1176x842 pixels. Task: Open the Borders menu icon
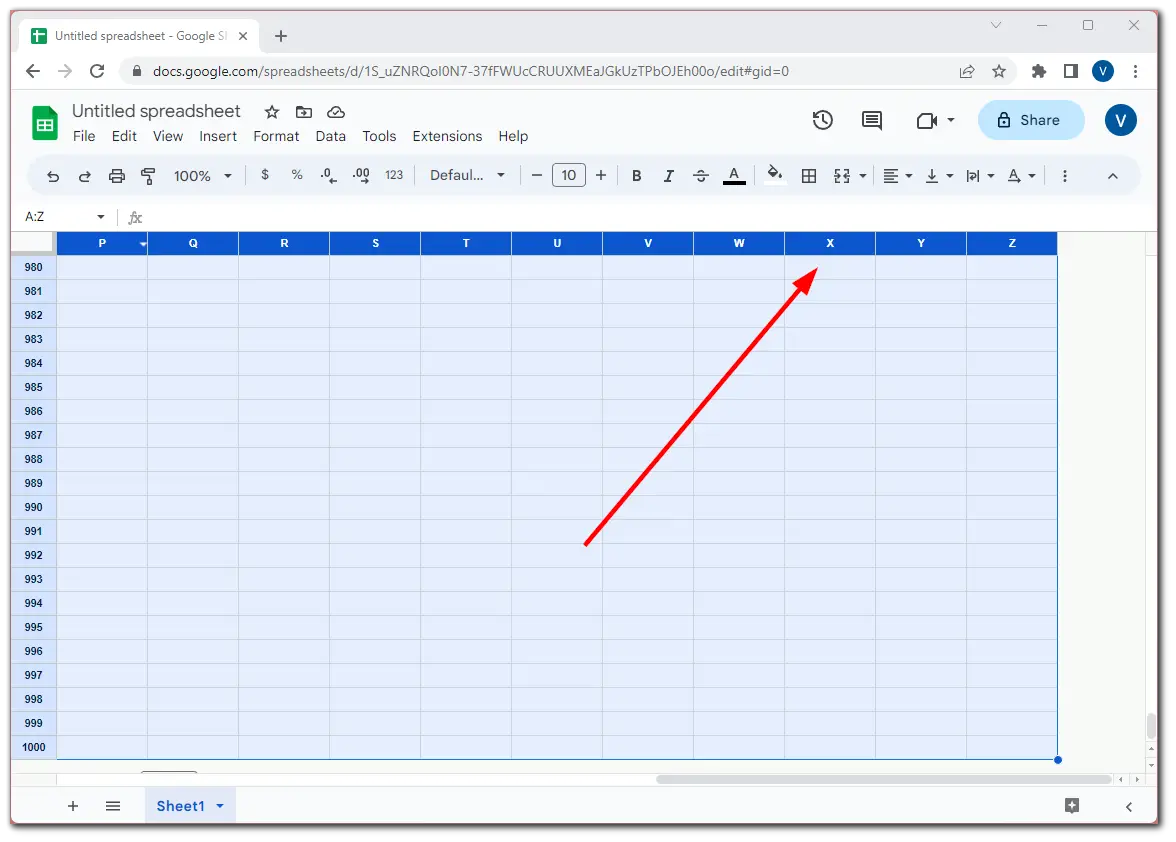(x=809, y=175)
